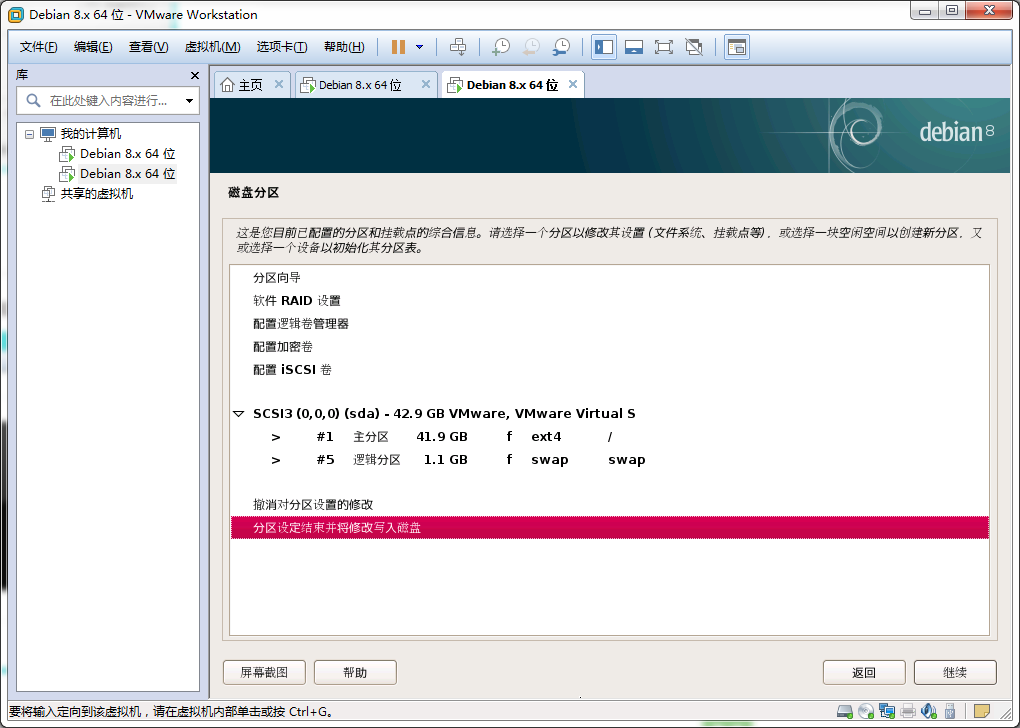The width and height of the screenshot is (1020, 728).
Task: Collapse the SCSI3 (sda) disk triangle
Action: coord(239,414)
